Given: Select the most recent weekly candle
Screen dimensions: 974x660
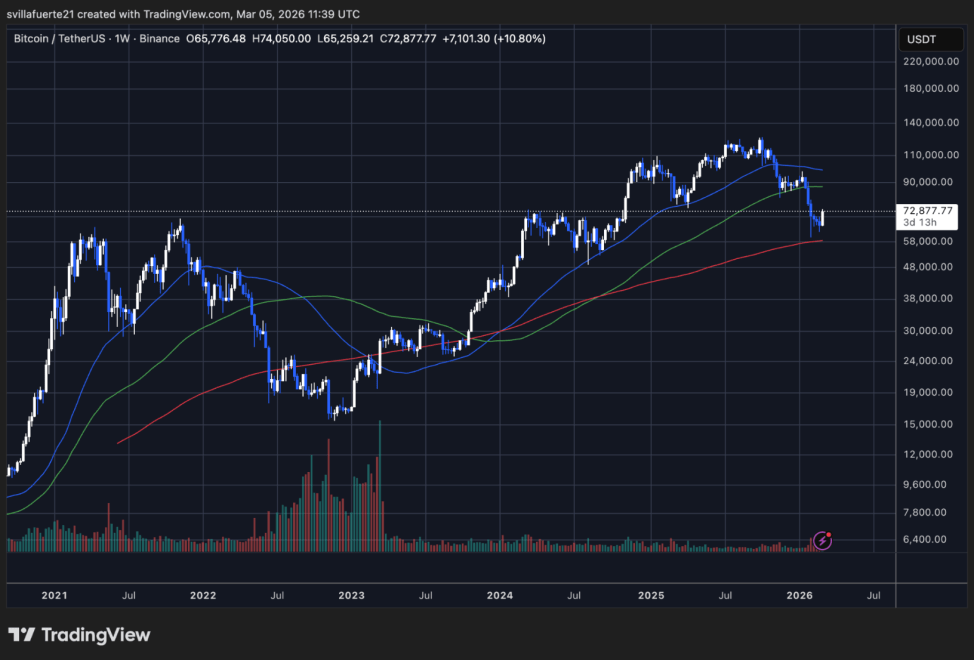Looking at the screenshot, I should [x=823, y=217].
